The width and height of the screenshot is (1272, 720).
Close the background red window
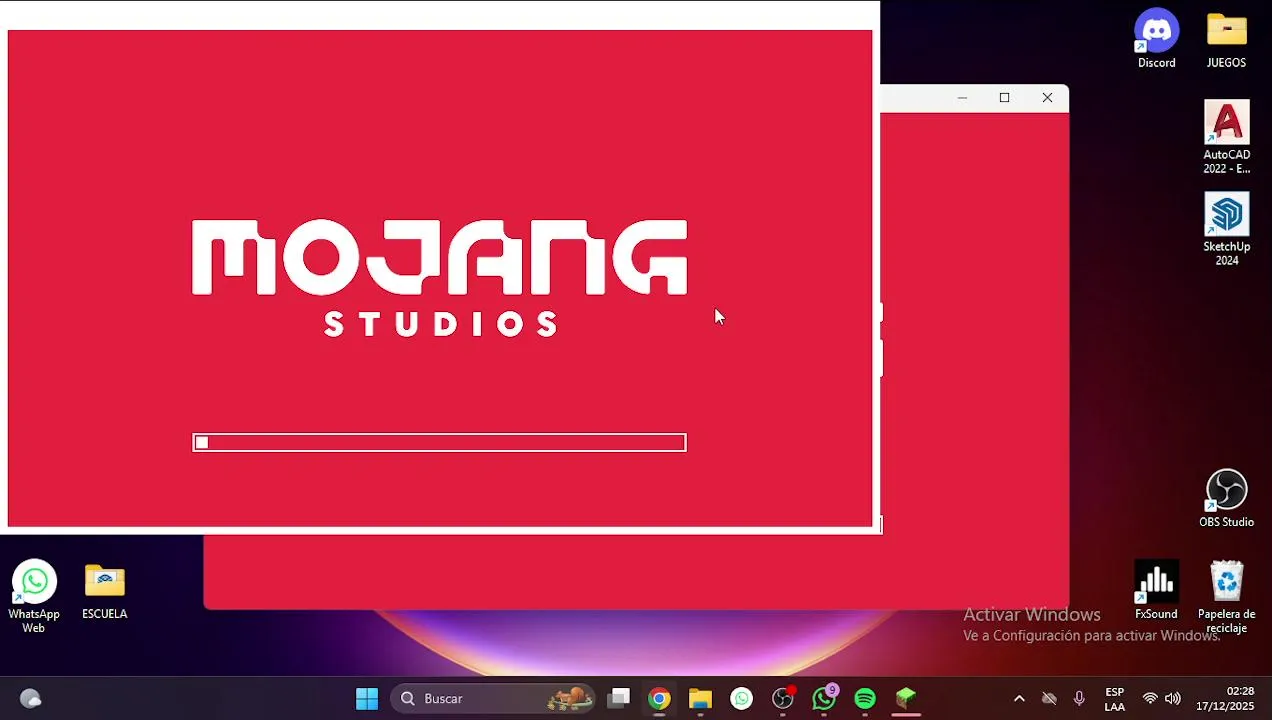1047,98
